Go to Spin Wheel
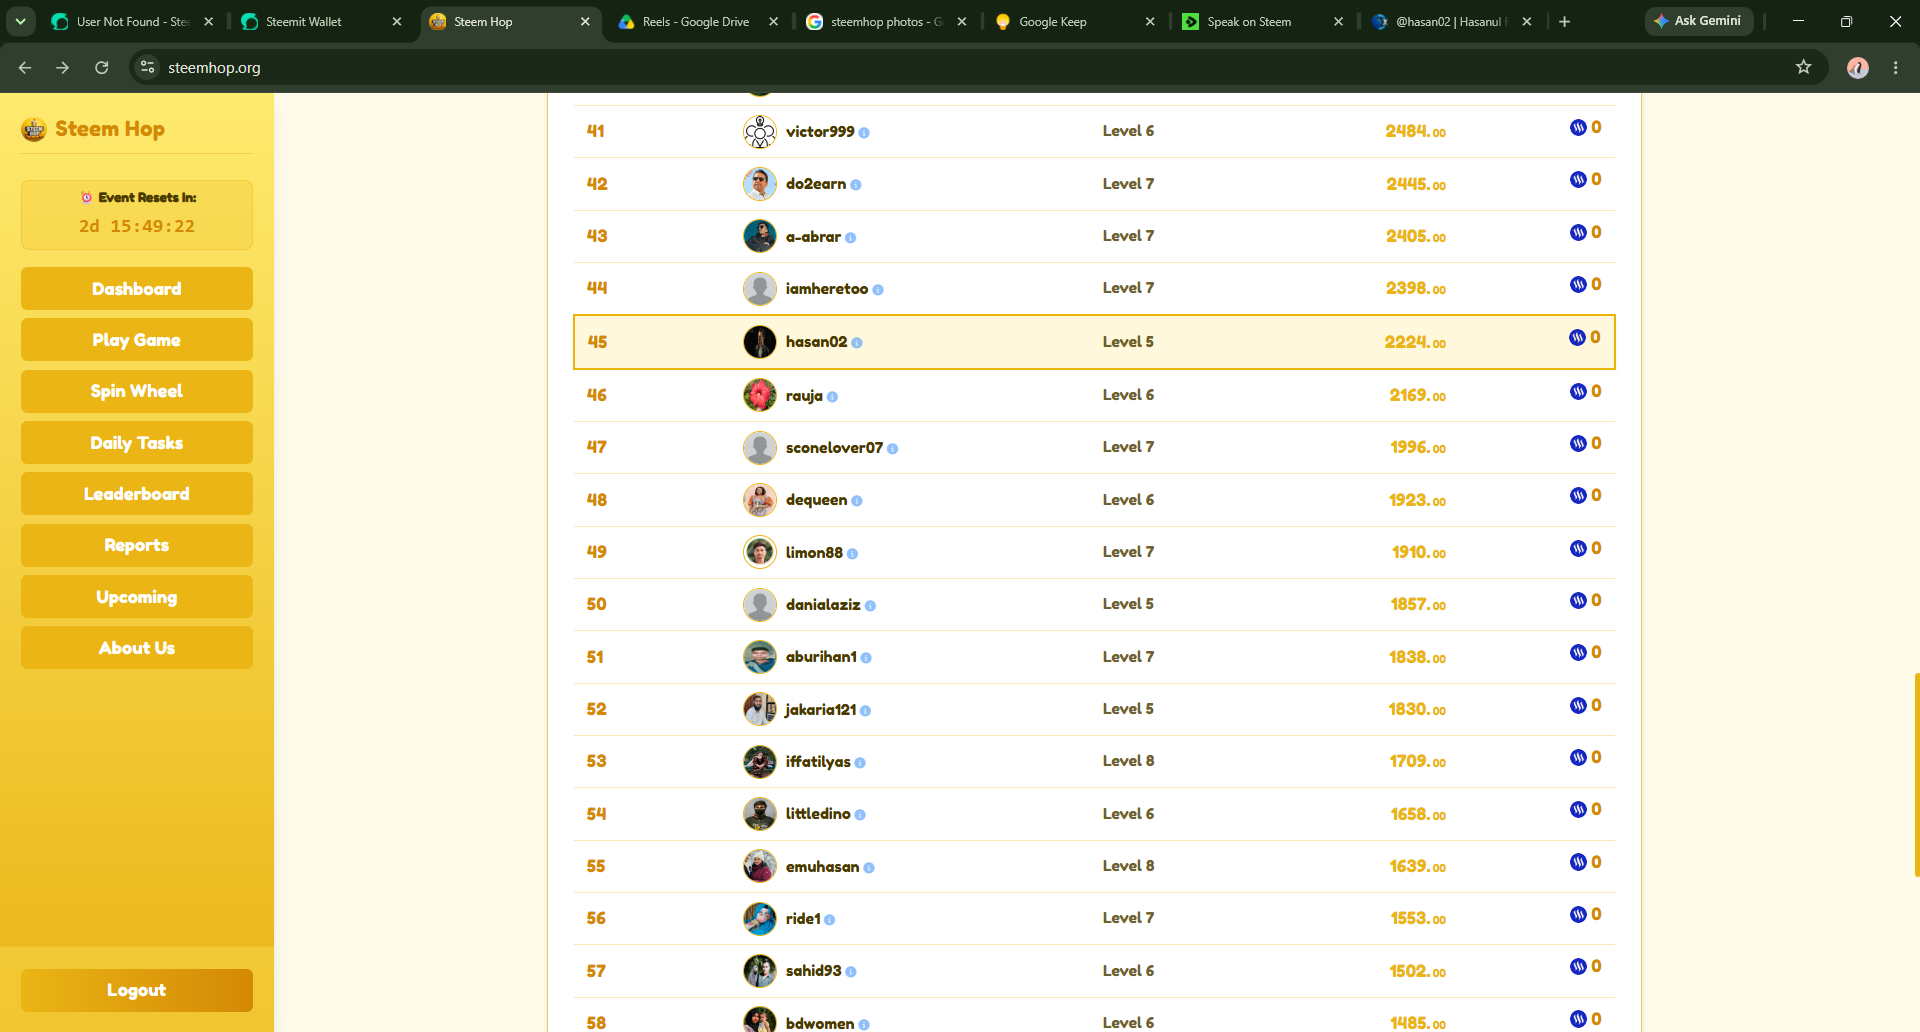The image size is (1920, 1032). point(137,391)
